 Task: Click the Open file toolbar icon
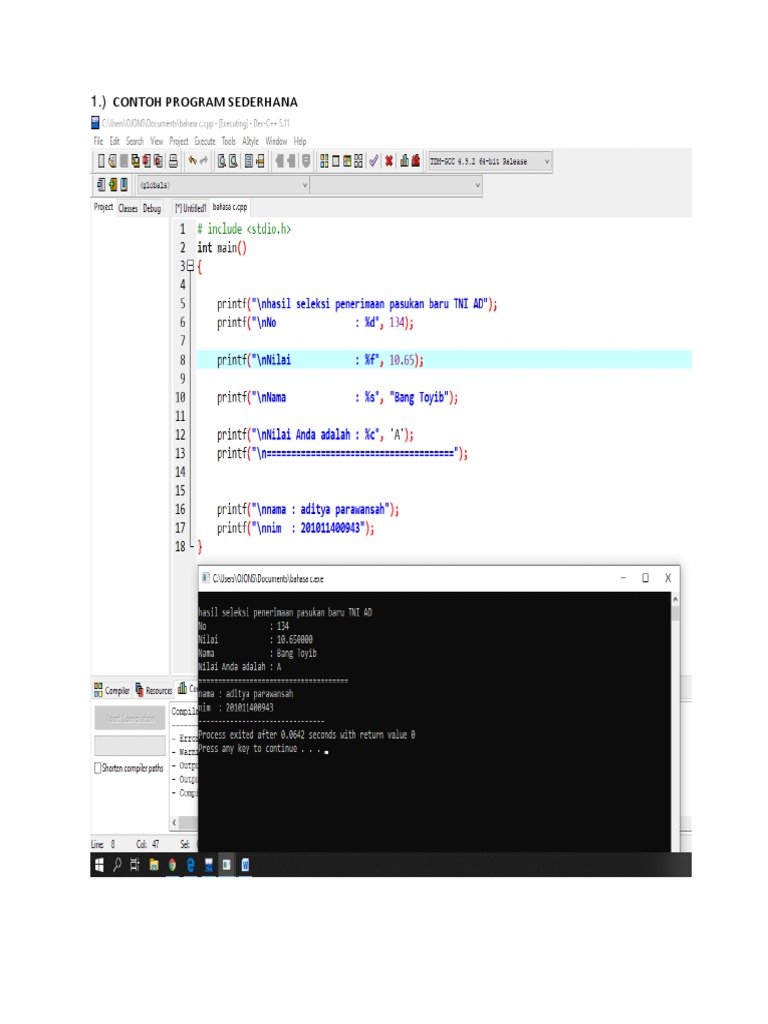(x=112, y=161)
